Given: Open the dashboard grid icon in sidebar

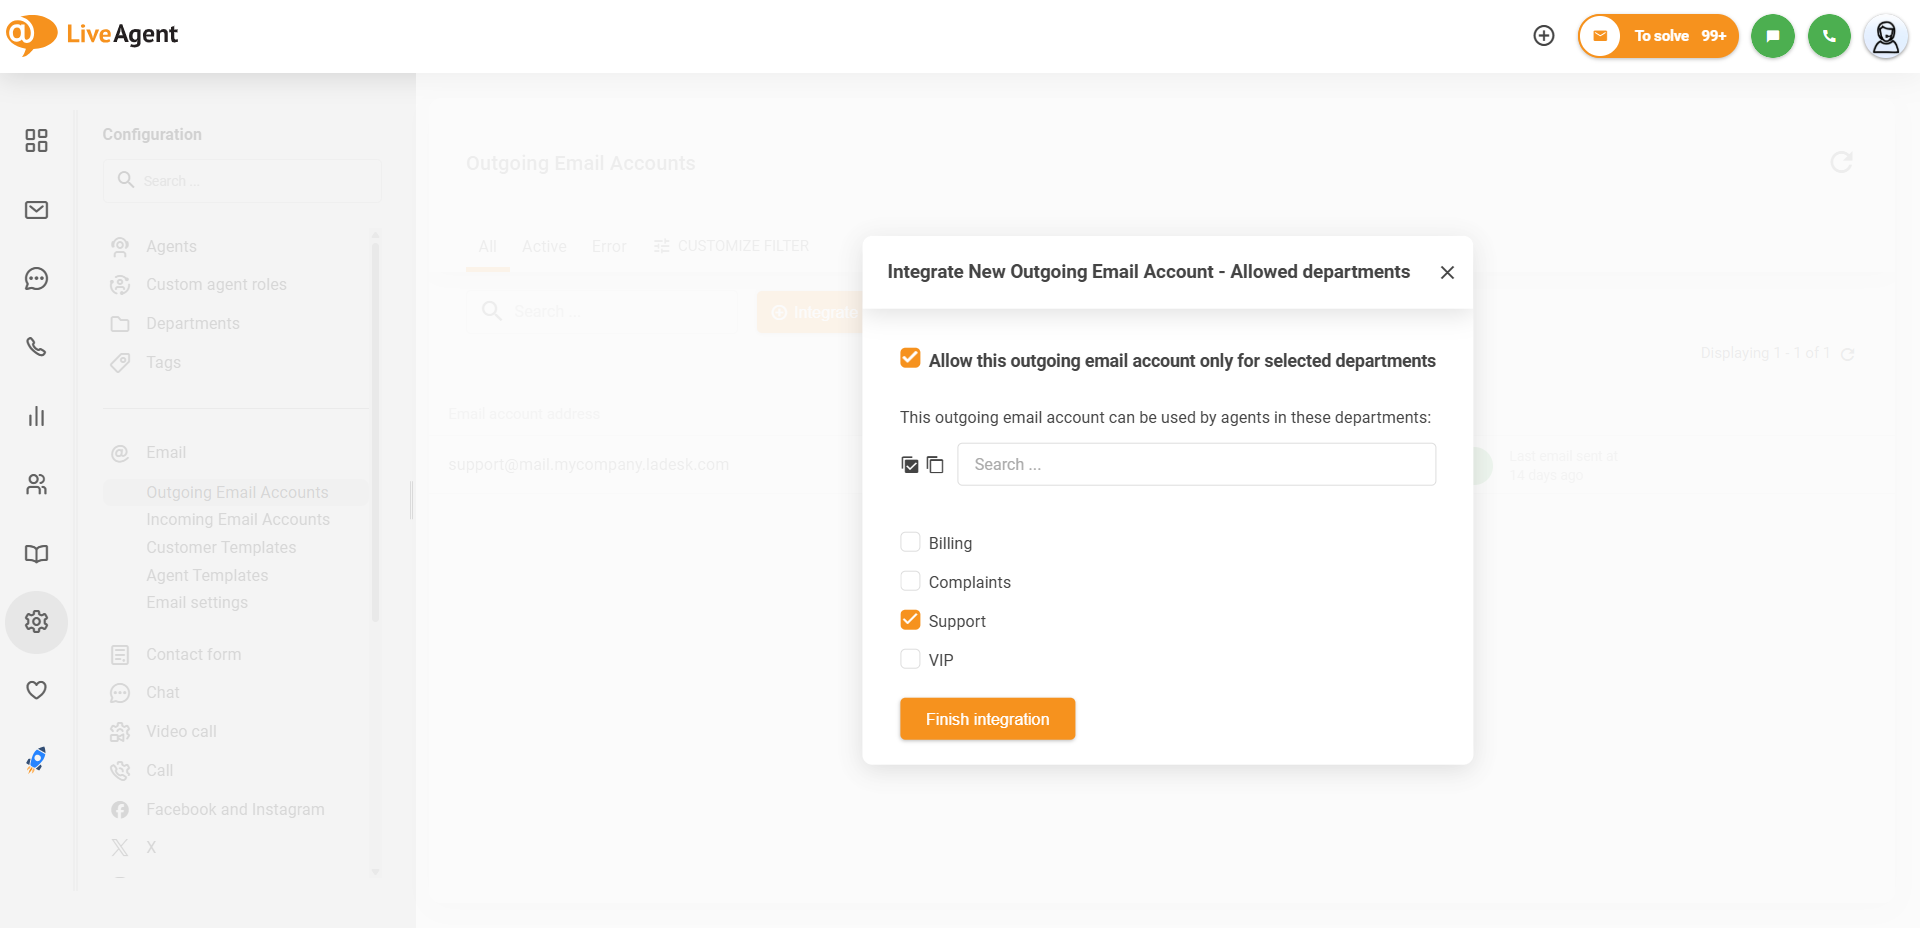Looking at the screenshot, I should [x=36, y=141].
